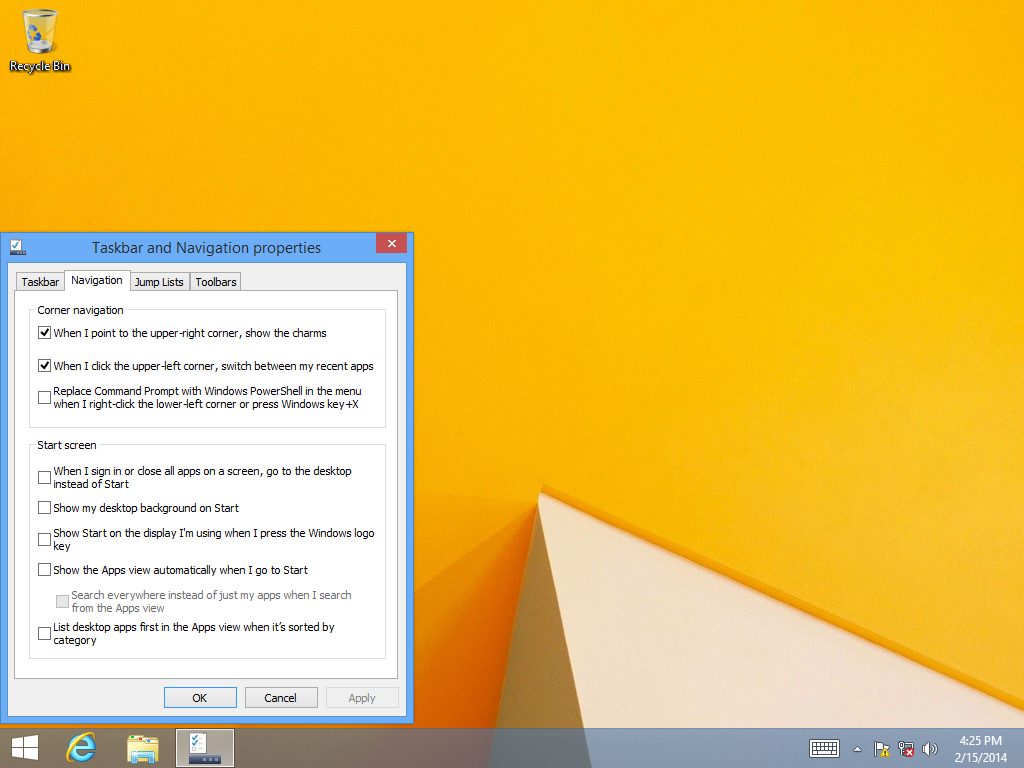Launch Internet Explorer from the taskbar
1024x768 pixels.
(82, 748)
